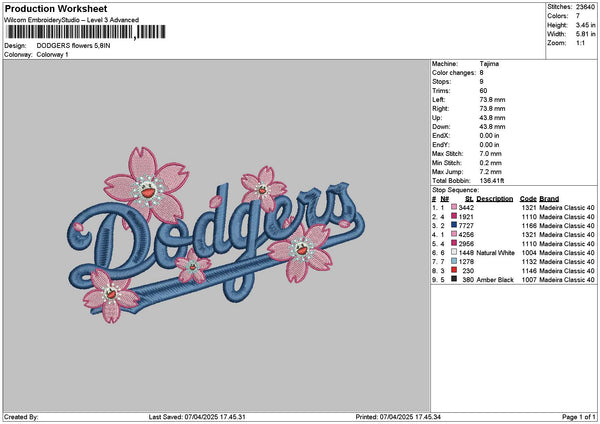
Task: Click the Max Jump value 7.2 mm
Action: 491,172
